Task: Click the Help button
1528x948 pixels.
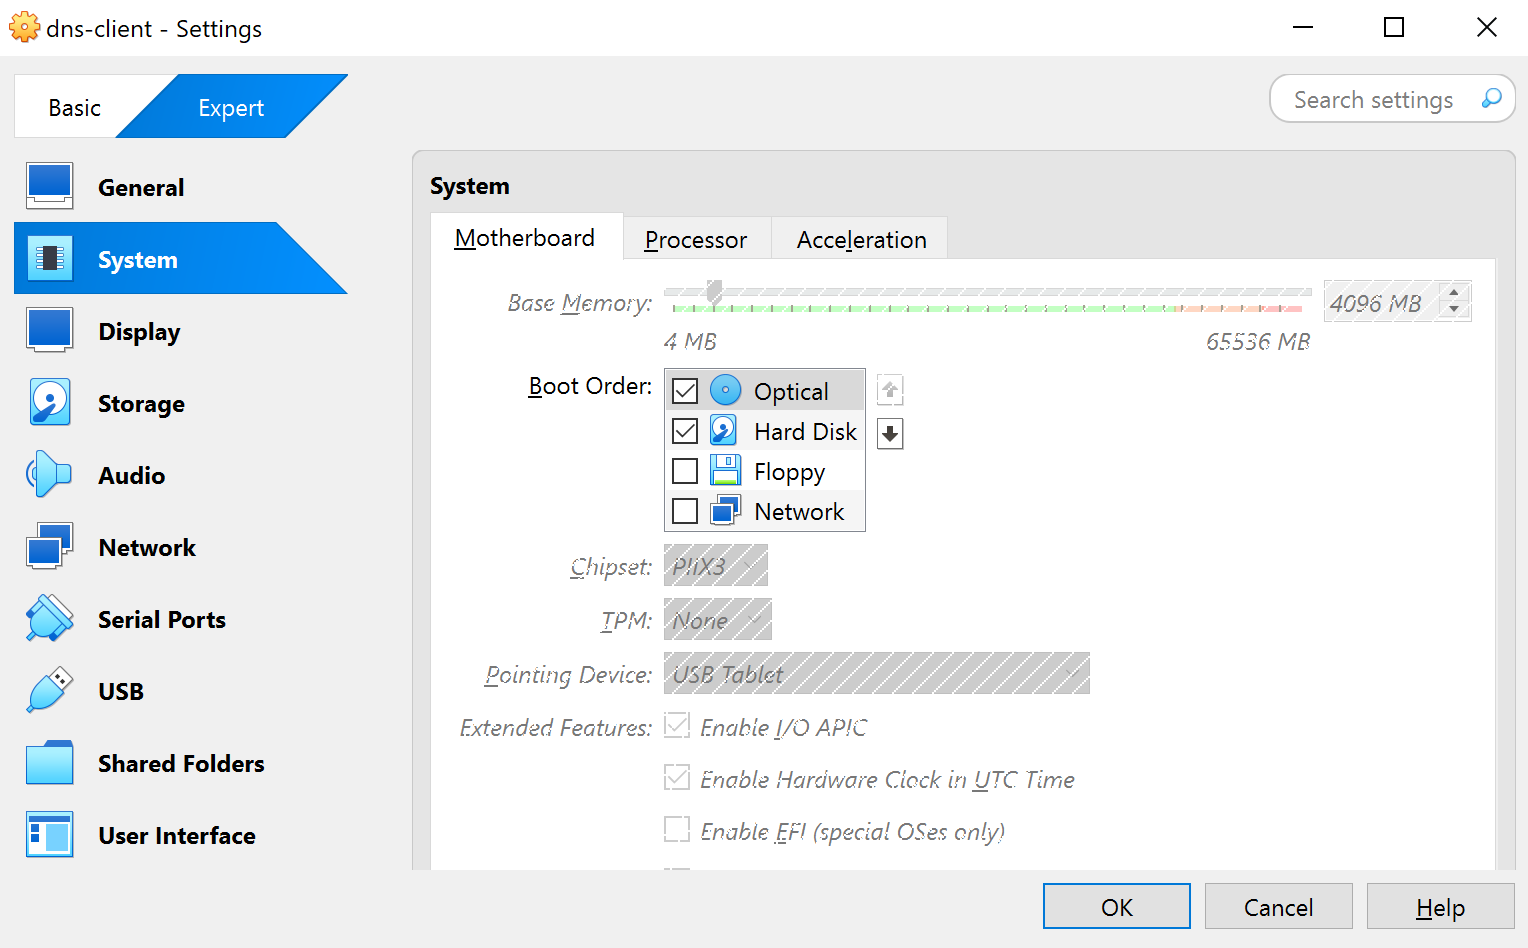Action: pos(1441,907)
